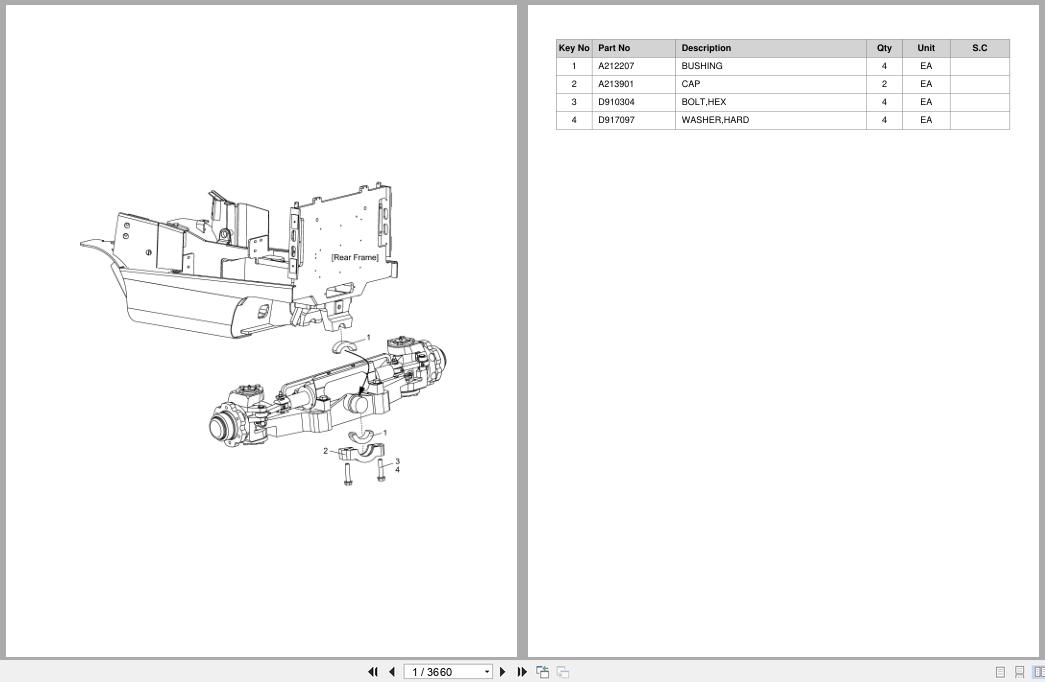Image resolution: width=1045 pixels, height=682 pixels.
Task: Click the CAP description cell
Action: pyautogui.click(x=770, y=84)
